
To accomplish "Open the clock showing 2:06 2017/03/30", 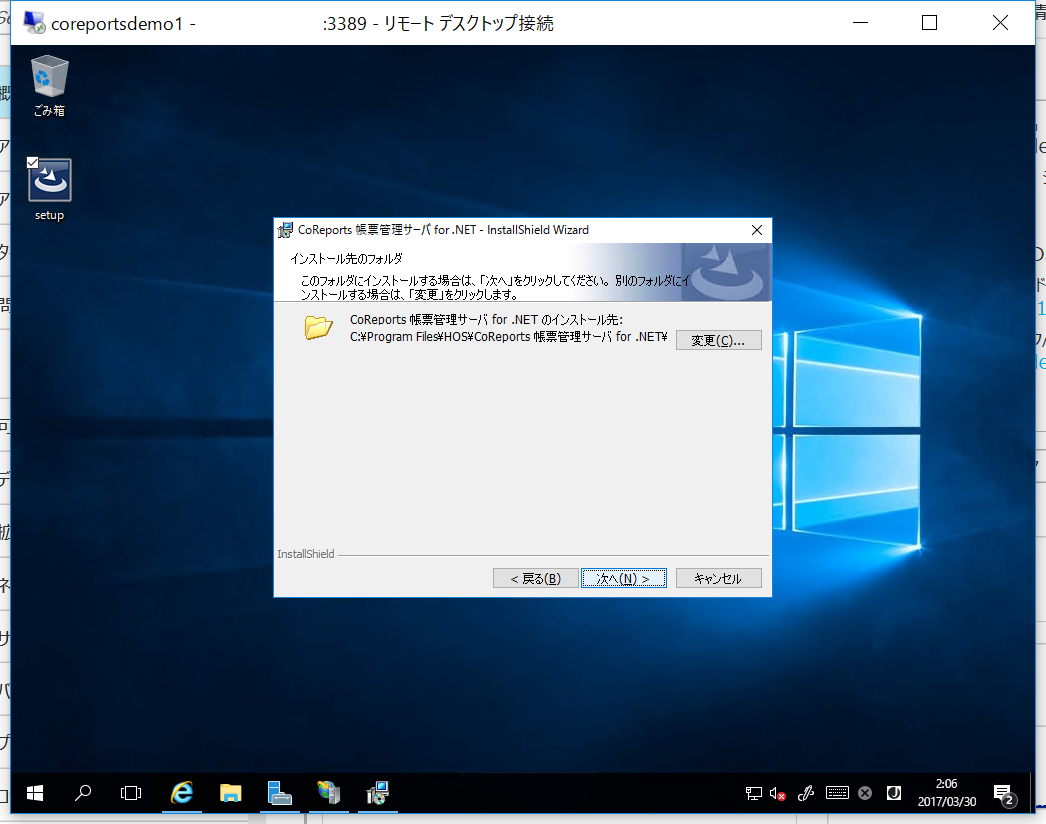I will [x=946, y=793].
